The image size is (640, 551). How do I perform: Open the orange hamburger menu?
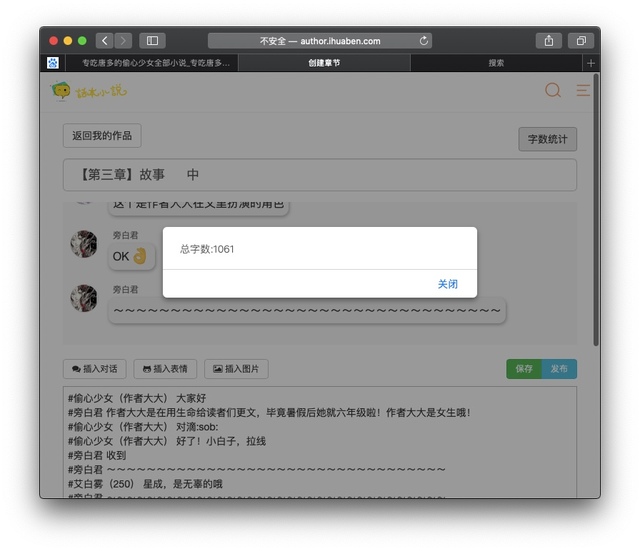pos(582,91)
